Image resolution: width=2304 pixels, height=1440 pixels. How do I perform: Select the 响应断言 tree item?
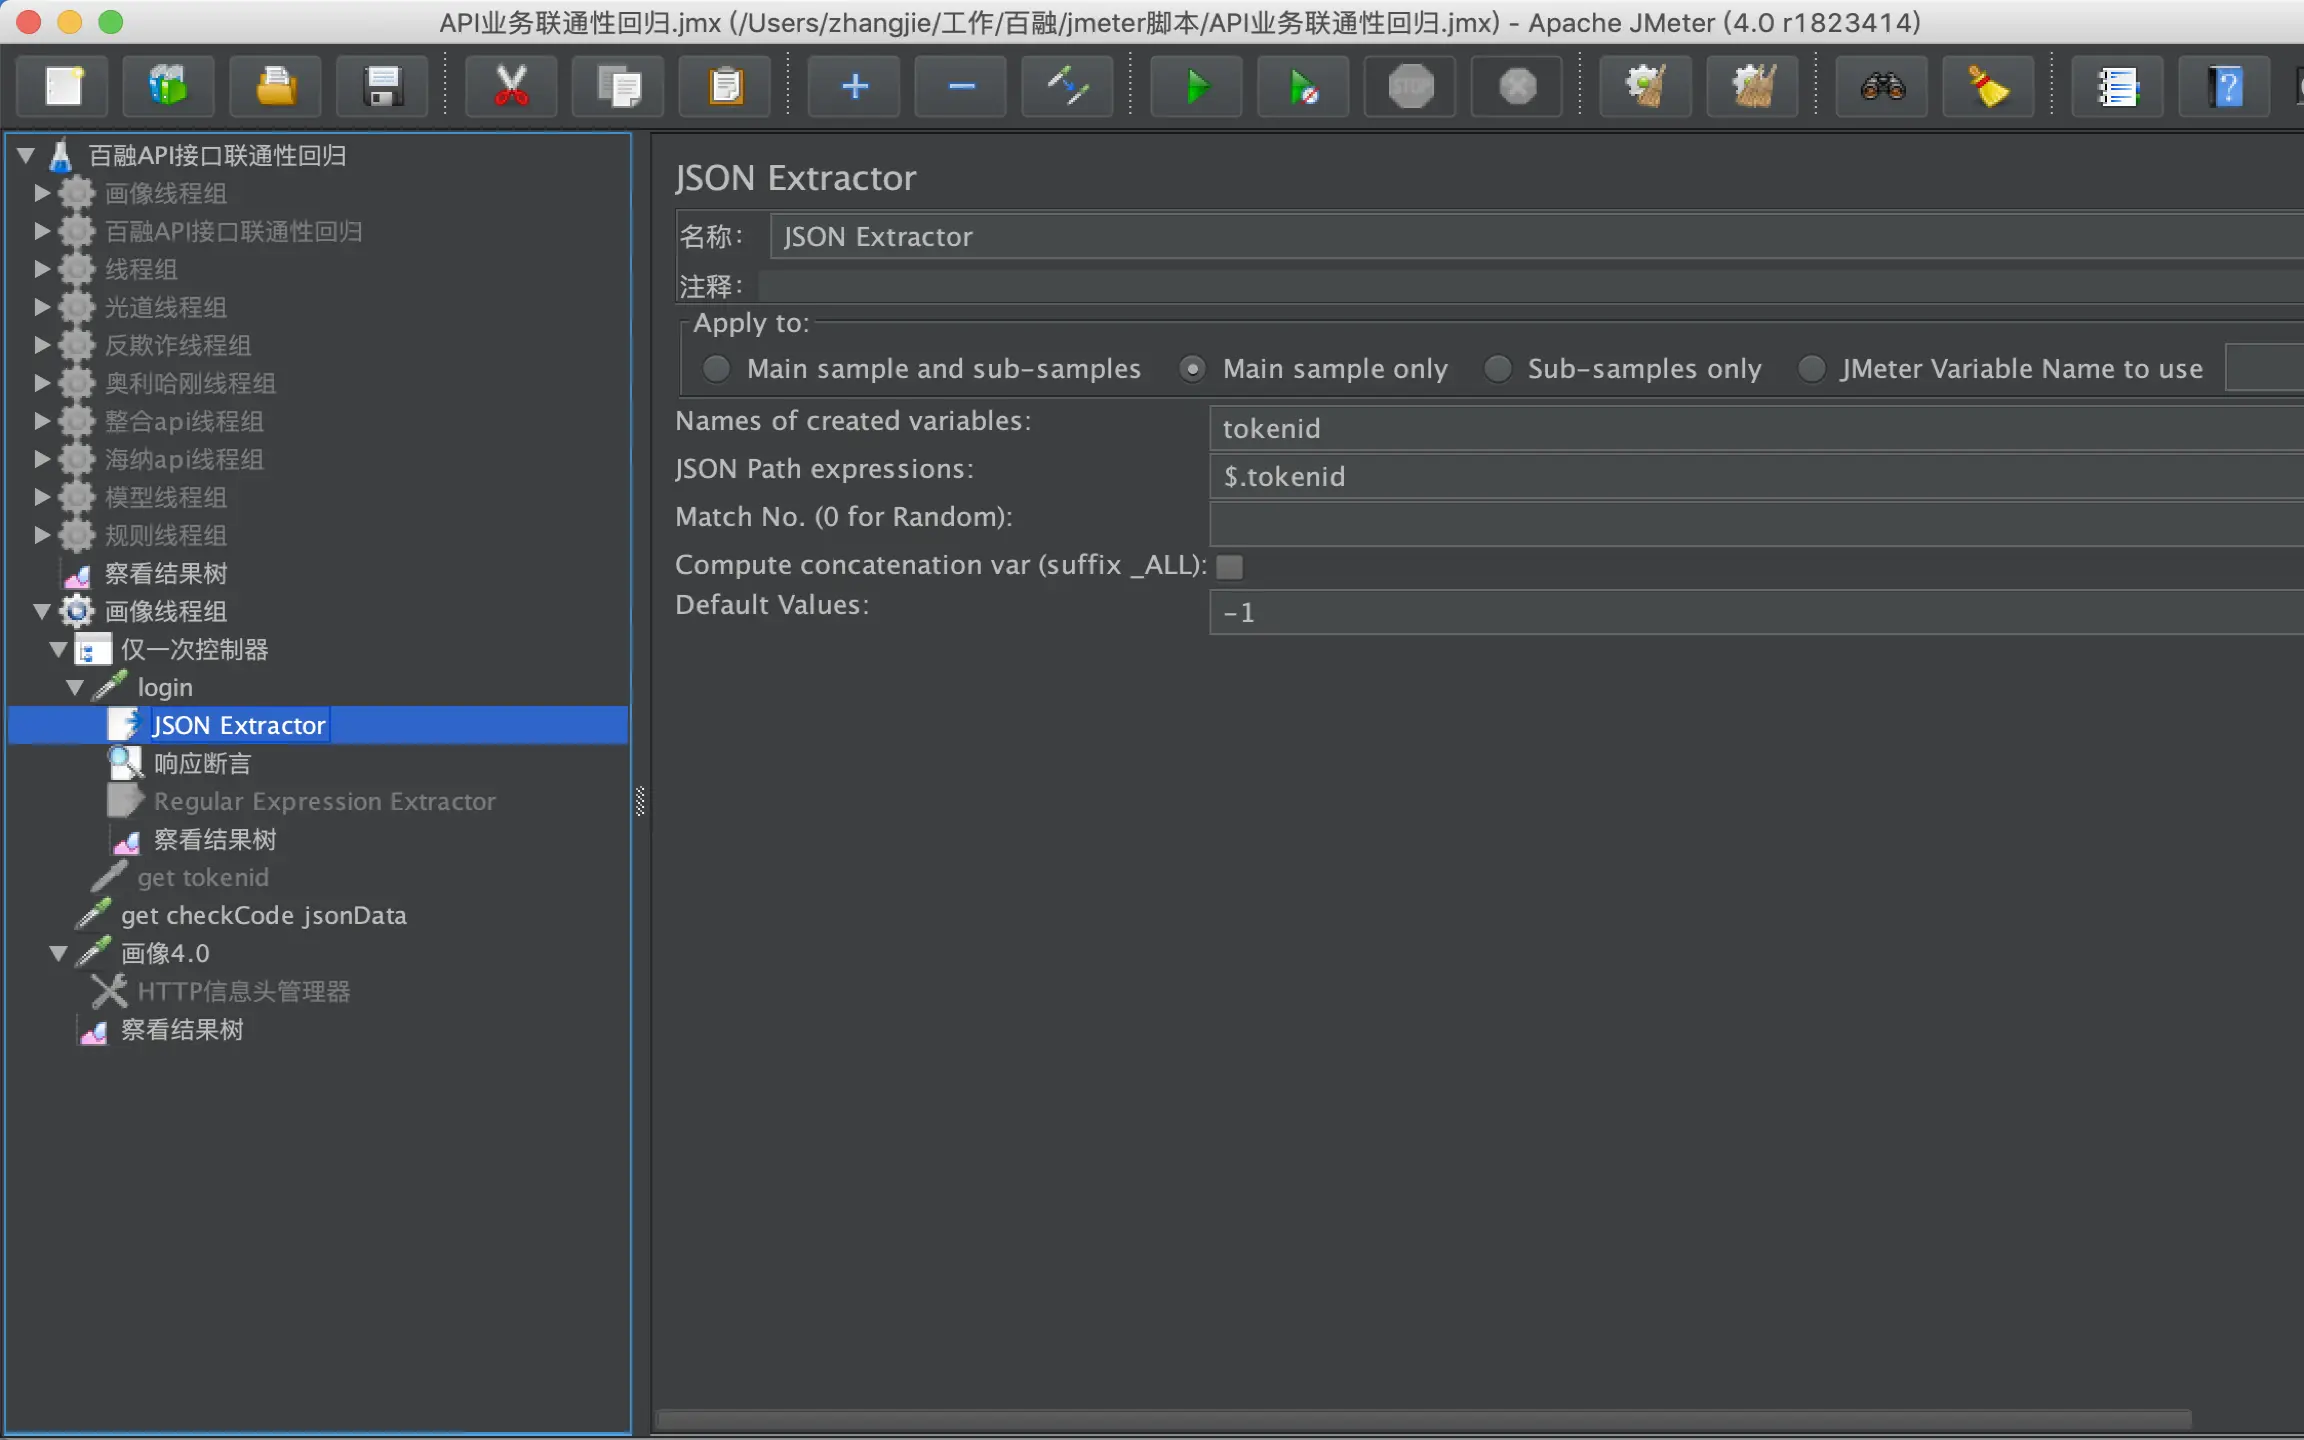(202, 764)
